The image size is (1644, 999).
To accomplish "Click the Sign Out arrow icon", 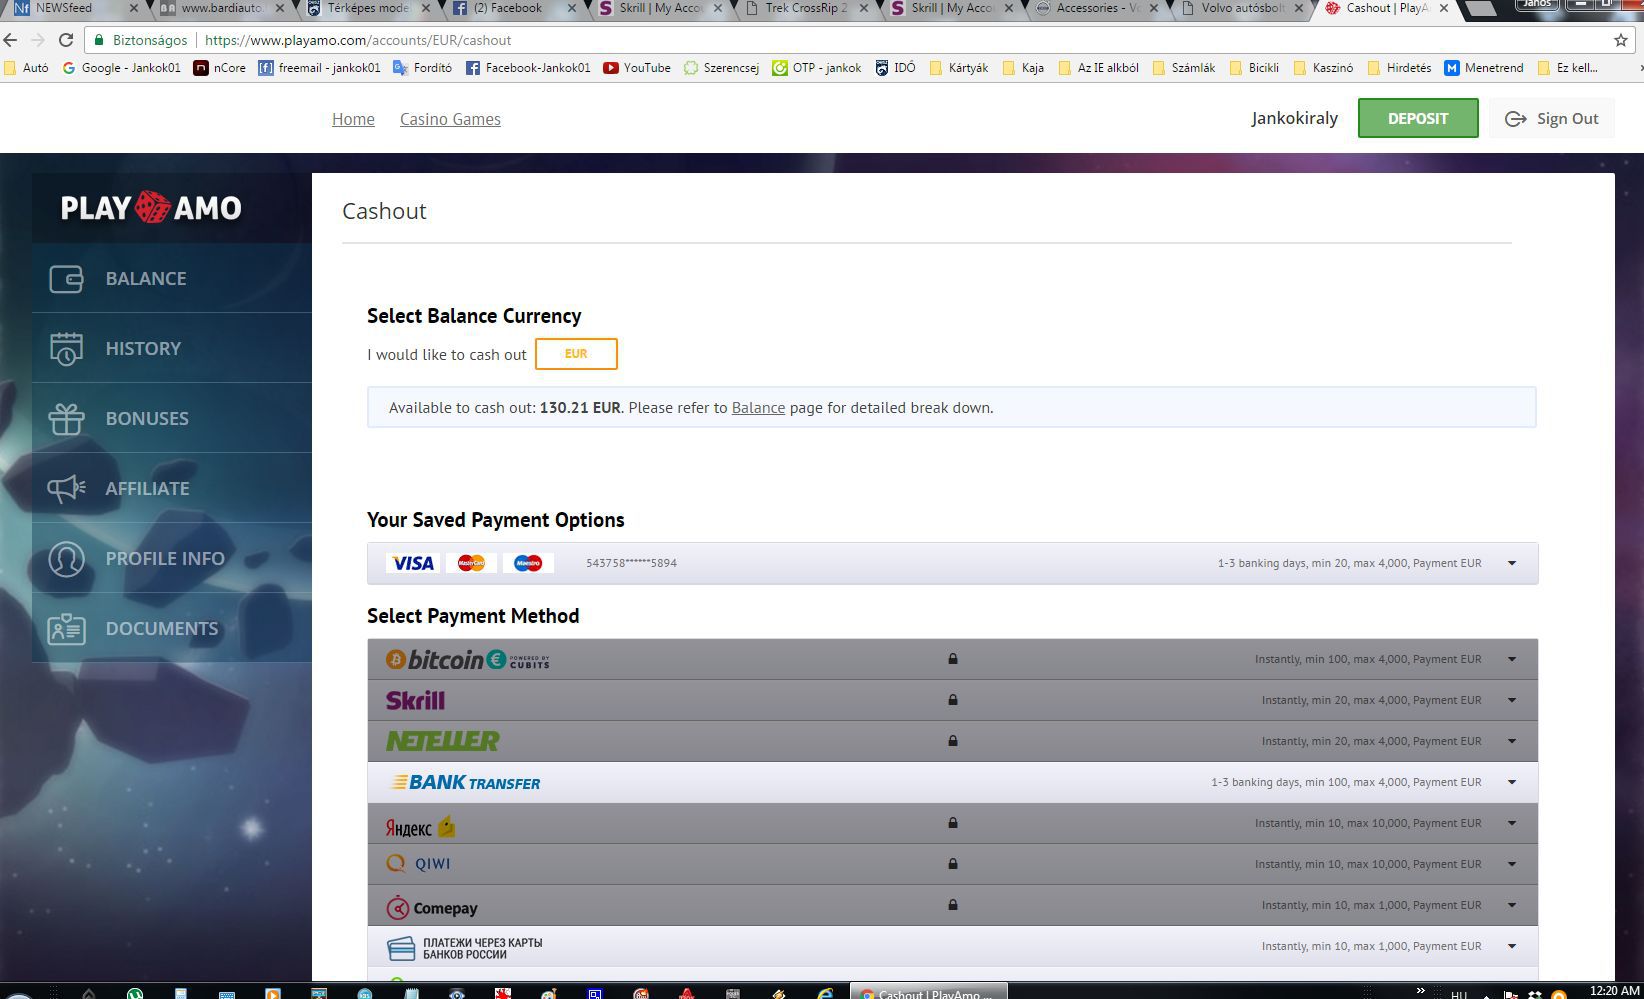I will [1515, 119].
